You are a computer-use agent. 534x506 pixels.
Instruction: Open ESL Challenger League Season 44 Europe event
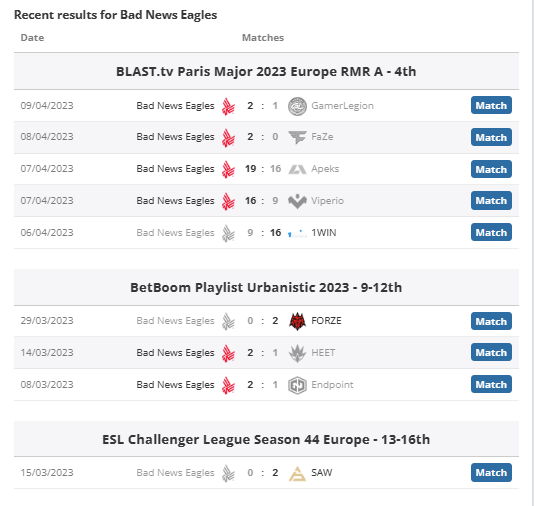[266, 439]
